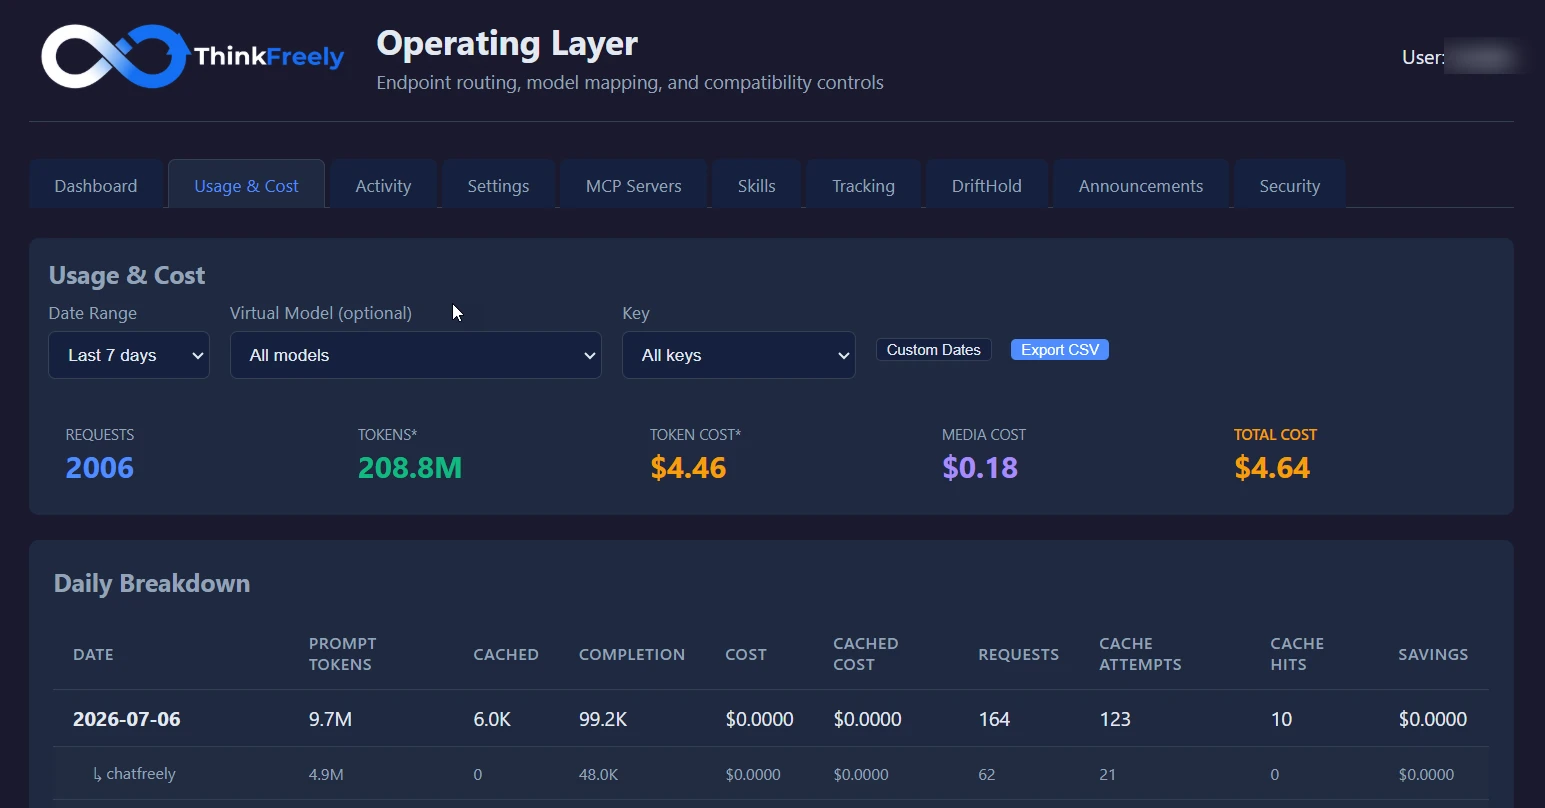Click the SAVINGS column header
This screenshot has width=1545, height=808.
pos(1433,654)
